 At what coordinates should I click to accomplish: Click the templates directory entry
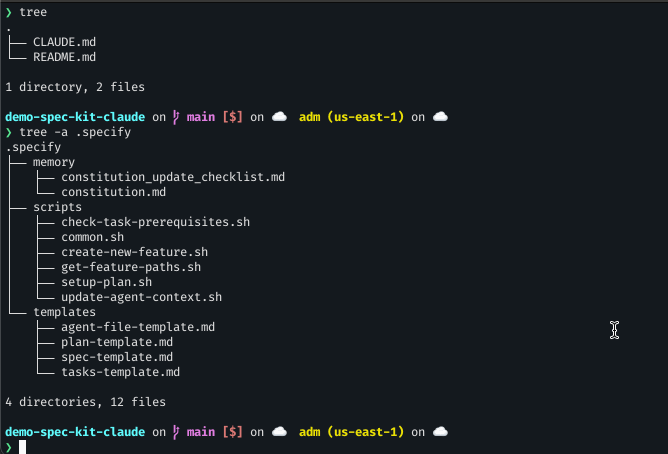(x=64, y=312)
